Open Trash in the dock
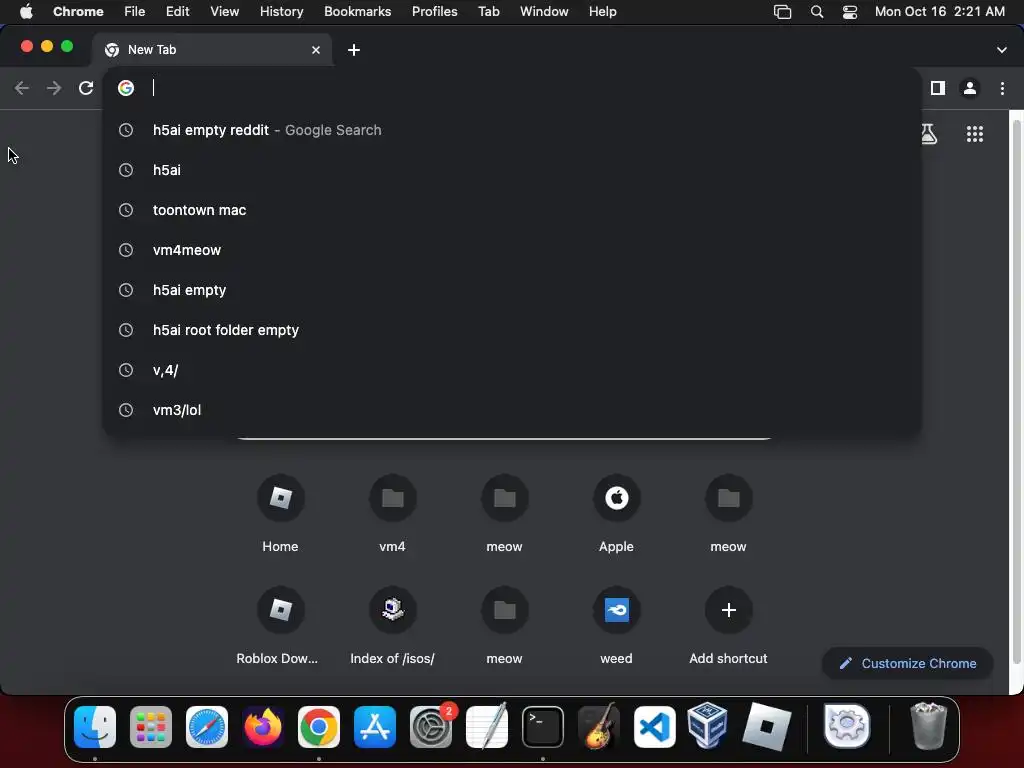Image resolution: width=1024 pixels, height=768 pixels. (x=928, y=726)
